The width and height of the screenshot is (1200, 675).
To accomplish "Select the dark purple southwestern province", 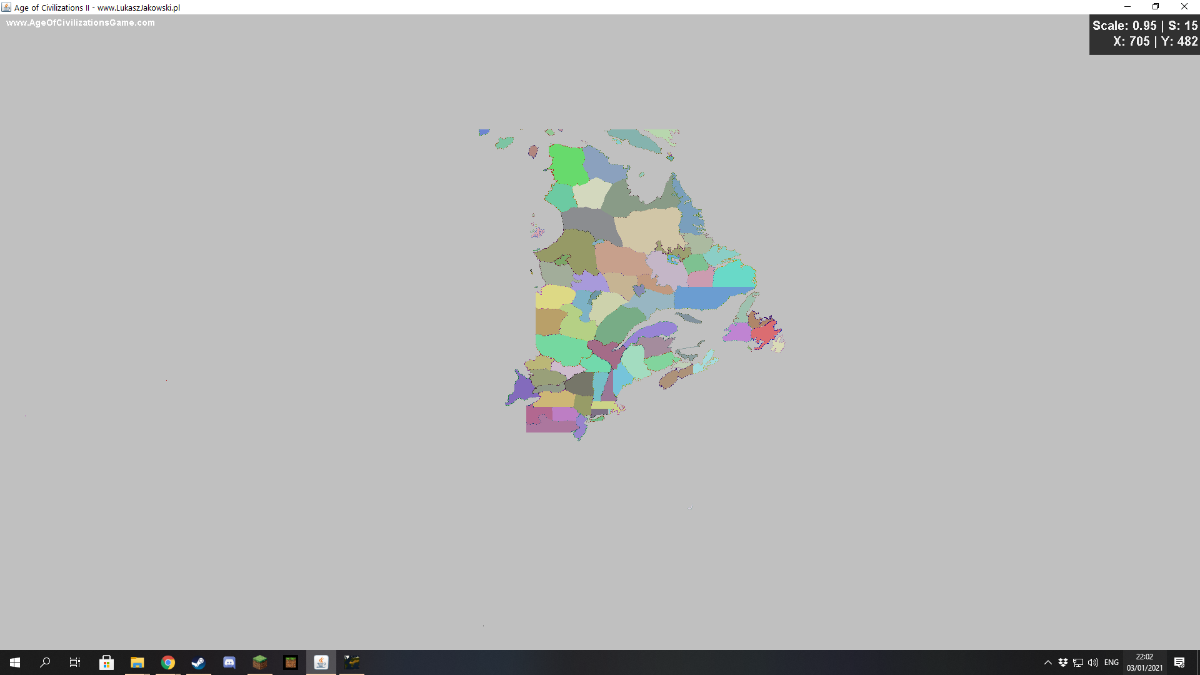I will coord(520,387).
